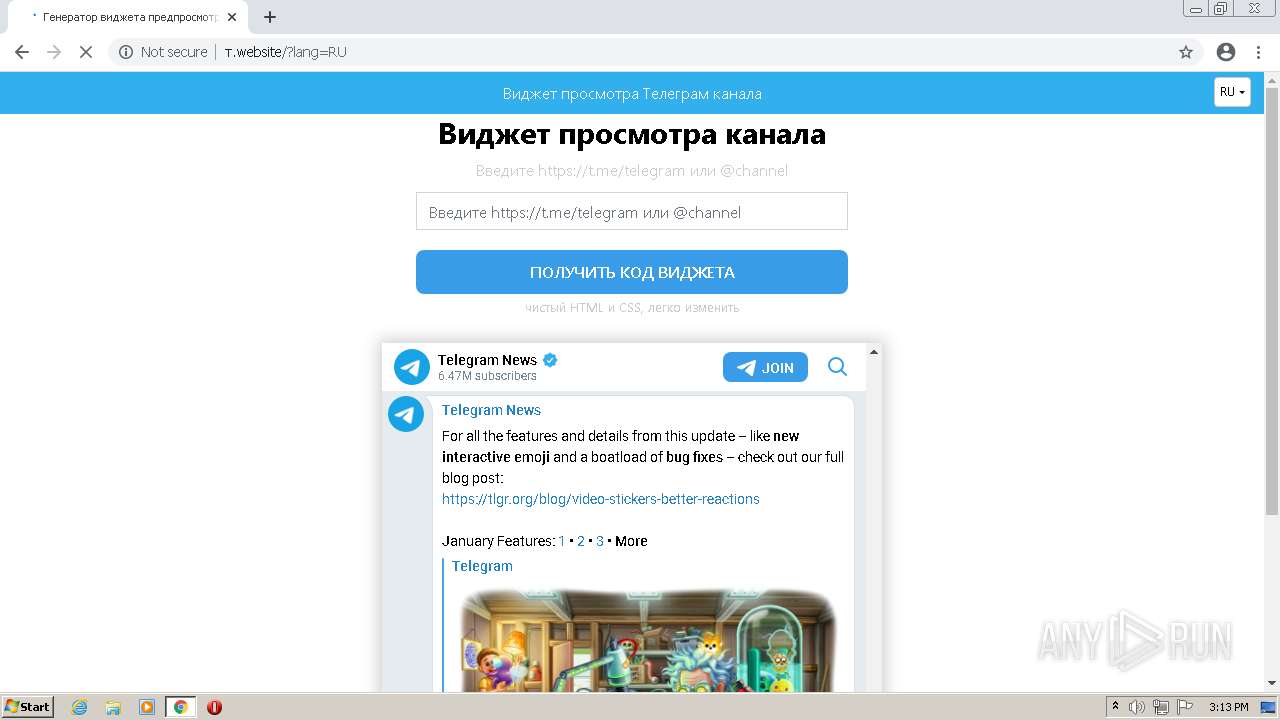Screen dimensions: 1280x720
Task: Open the tlgr.org video-stickers blog link
Action: click(601, 499)
